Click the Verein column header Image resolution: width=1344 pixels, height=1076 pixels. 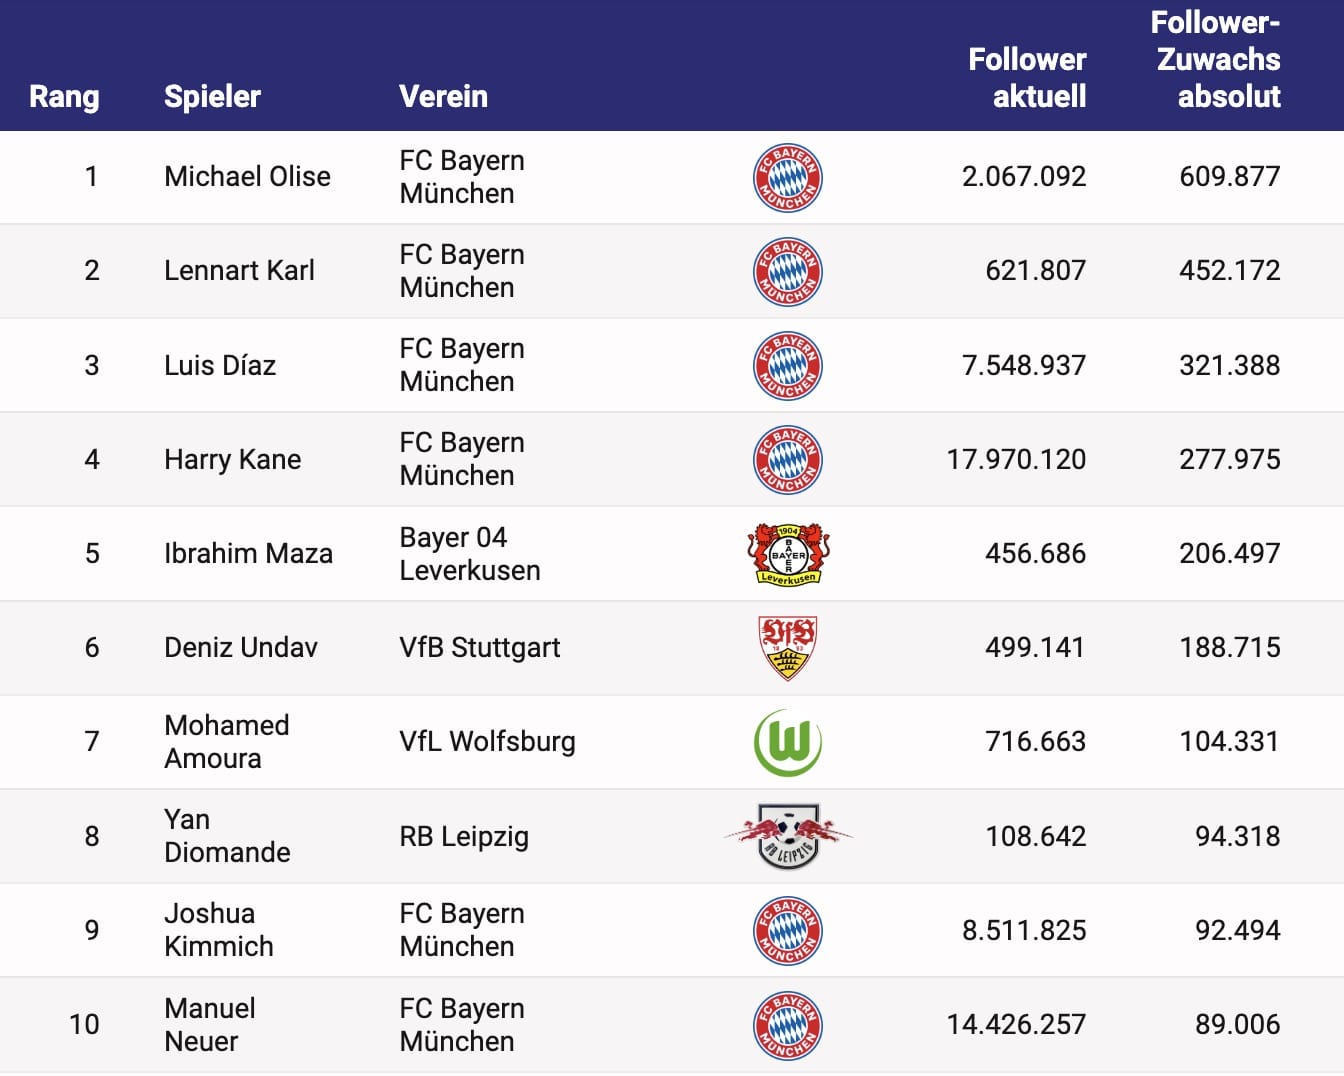pos(443,96)
